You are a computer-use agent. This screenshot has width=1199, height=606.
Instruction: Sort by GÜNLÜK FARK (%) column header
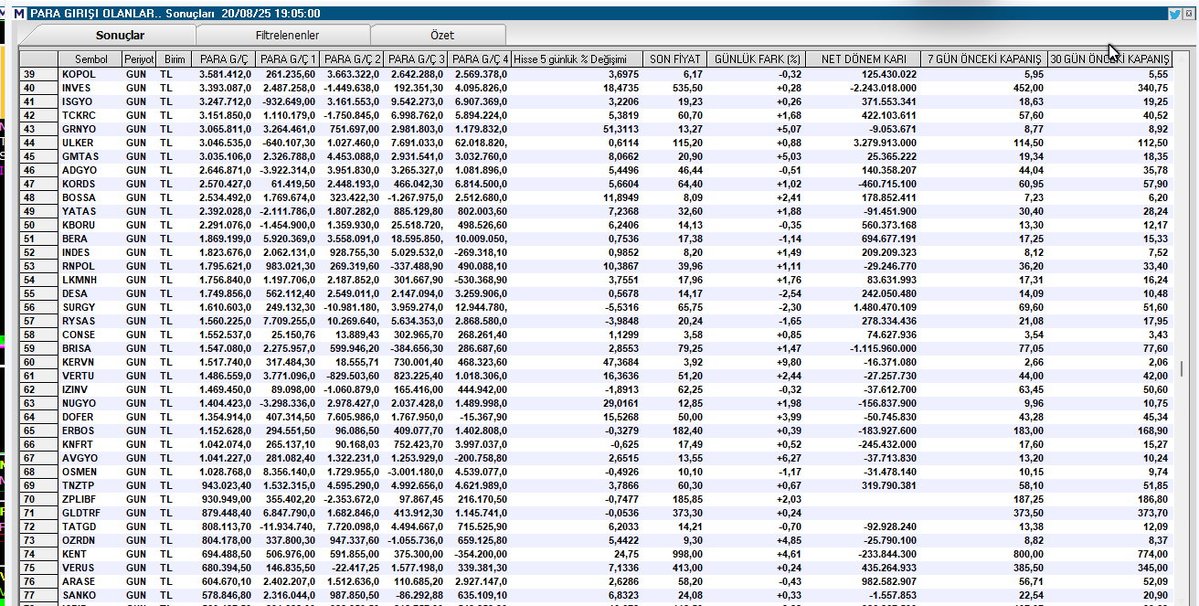756,59
